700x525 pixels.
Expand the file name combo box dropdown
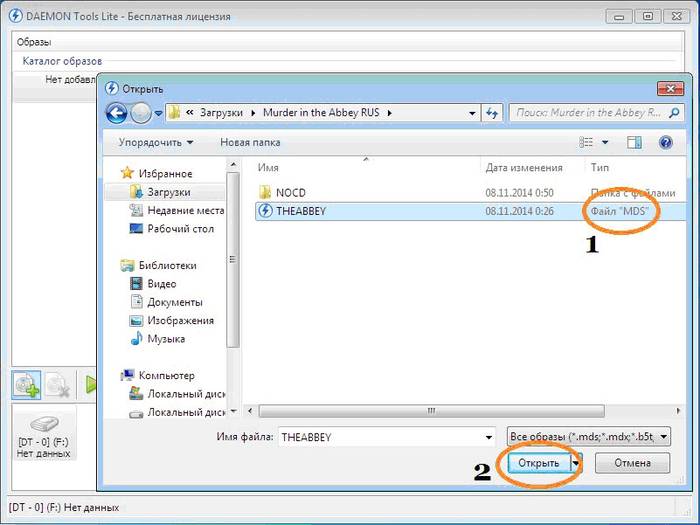(x=488, y=437)
